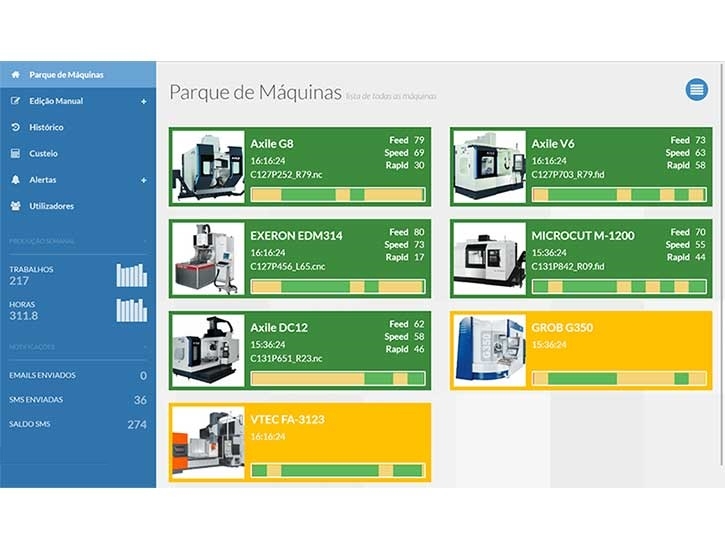Image resolution: width=725 pixels, height=546 pixels.
Task: Click the bell icon for Alertas
Action: (x=15, y=180)
